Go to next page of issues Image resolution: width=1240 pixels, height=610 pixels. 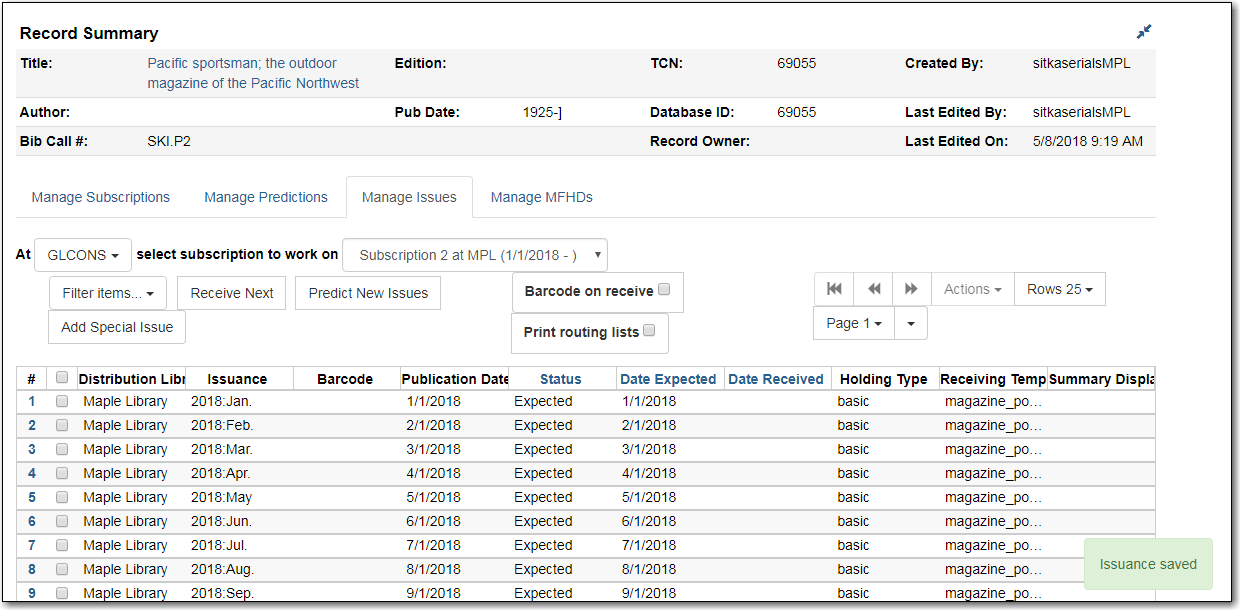point(911,289)
